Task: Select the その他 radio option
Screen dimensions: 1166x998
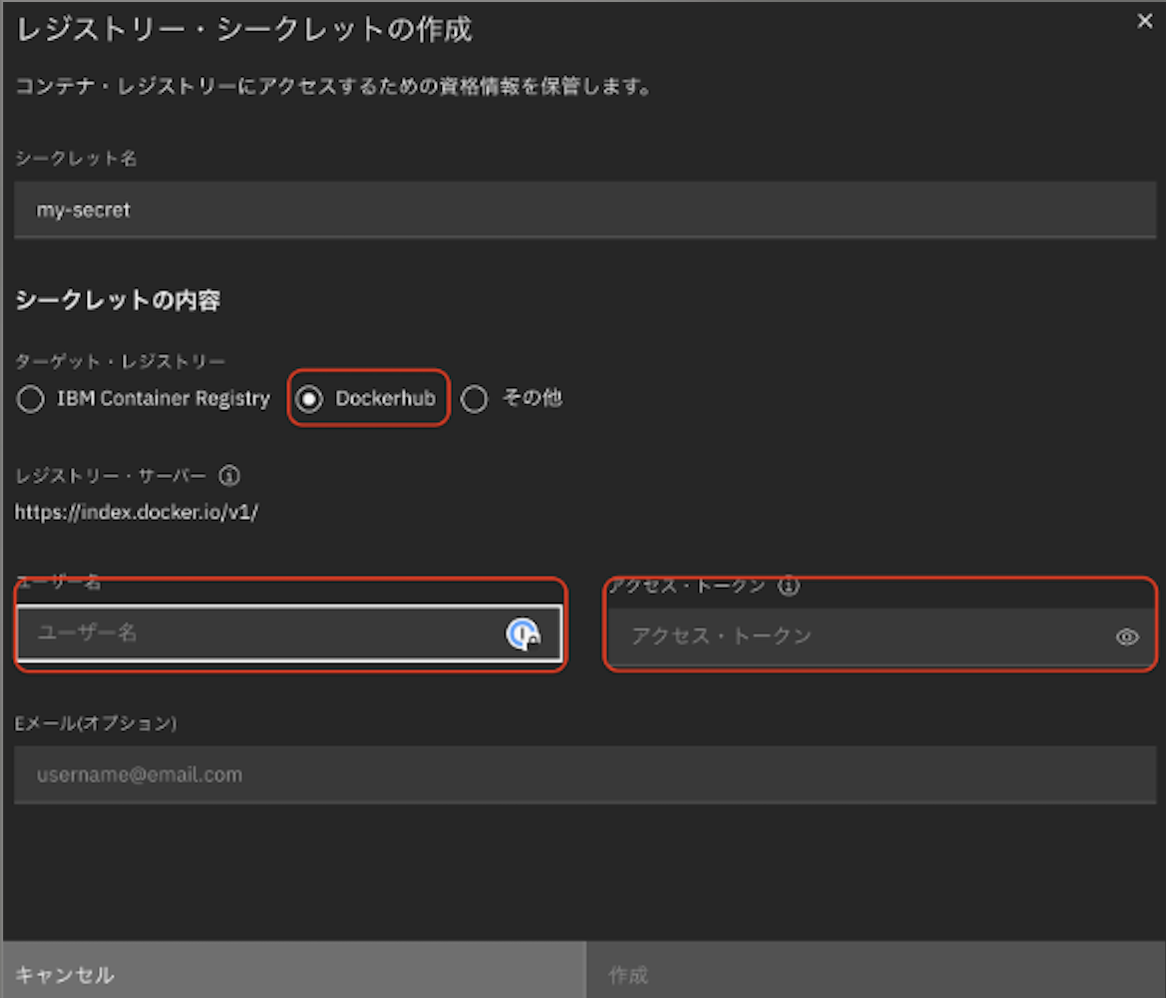Action: point(474,399)
